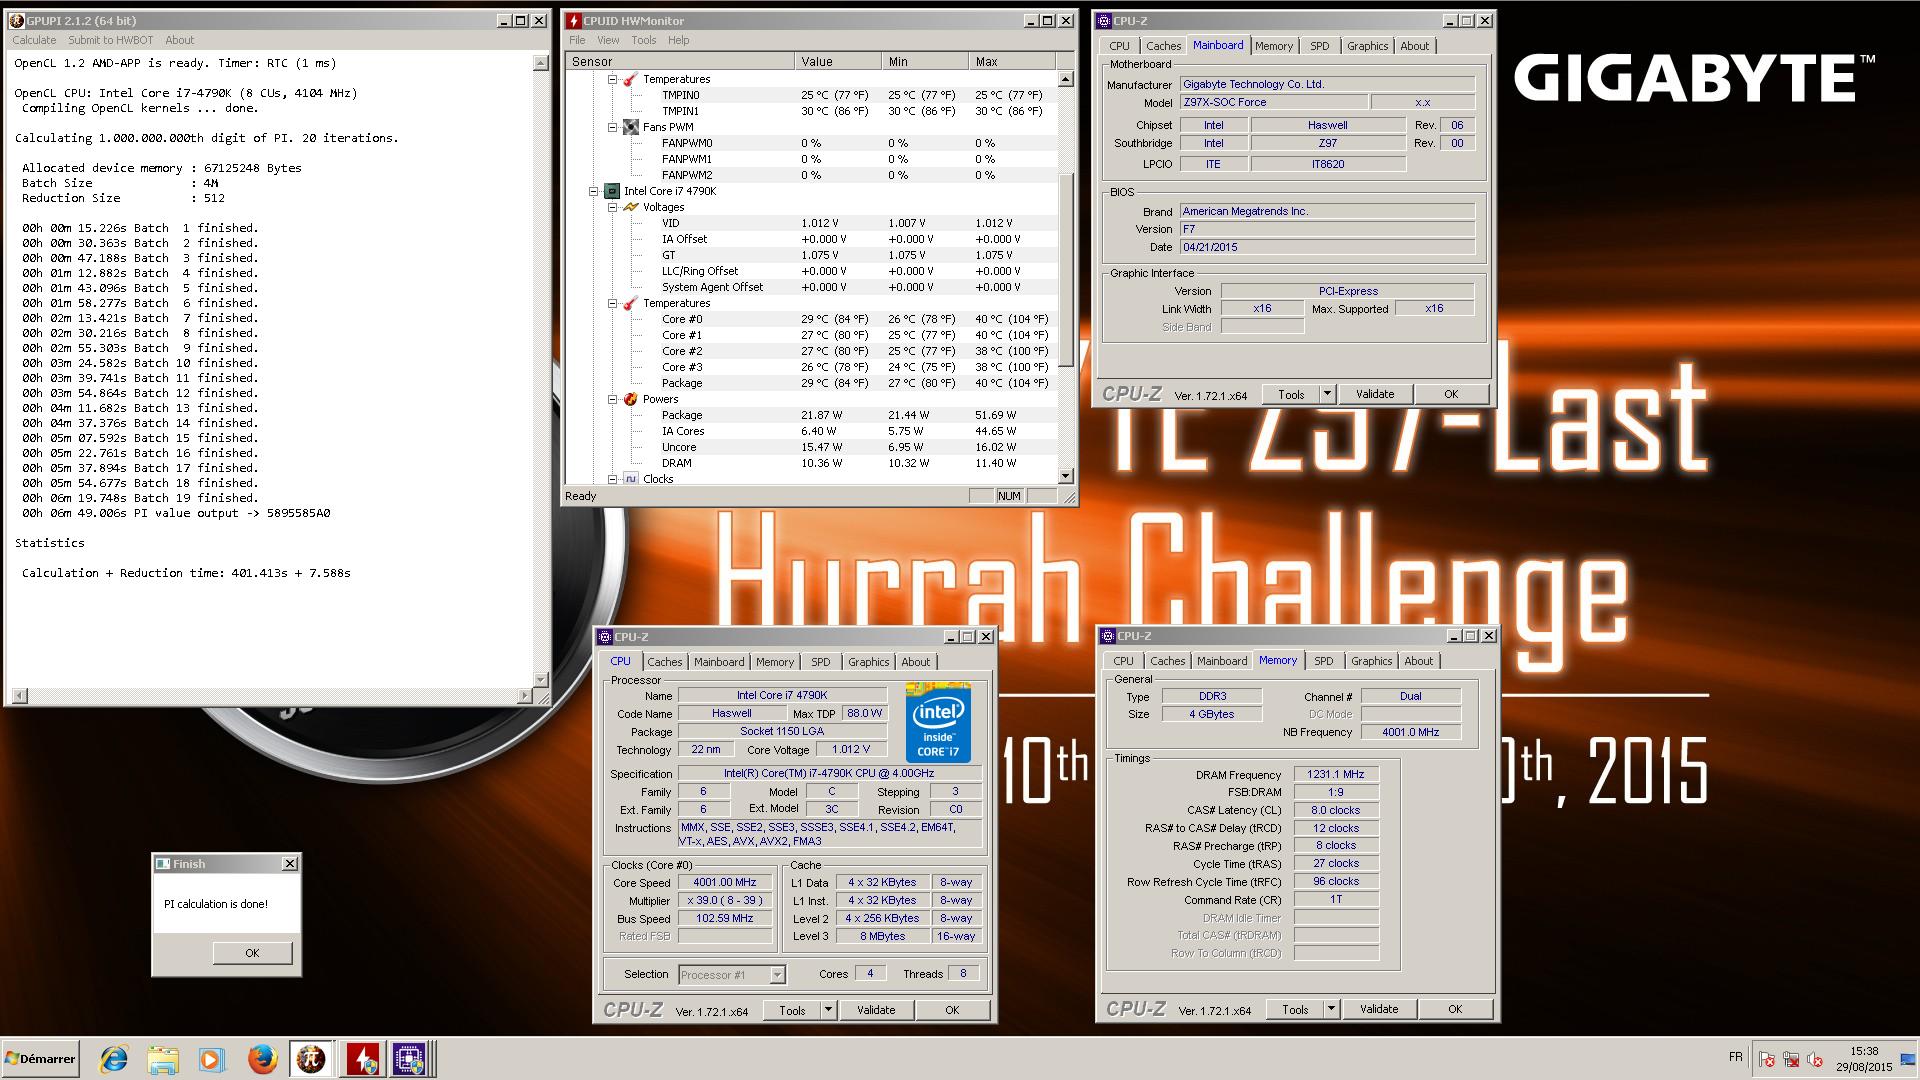
Task: Click the Voltages lightning icon in the HWMonitor tree
Action: (x=630, y=207)
